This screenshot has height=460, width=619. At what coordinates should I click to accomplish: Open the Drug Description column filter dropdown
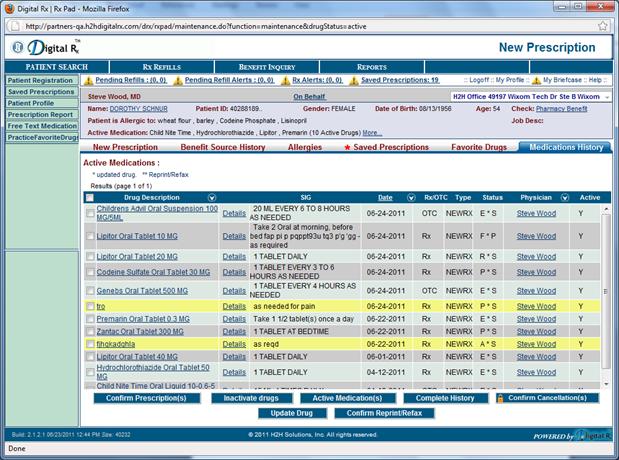click(211, 198)
